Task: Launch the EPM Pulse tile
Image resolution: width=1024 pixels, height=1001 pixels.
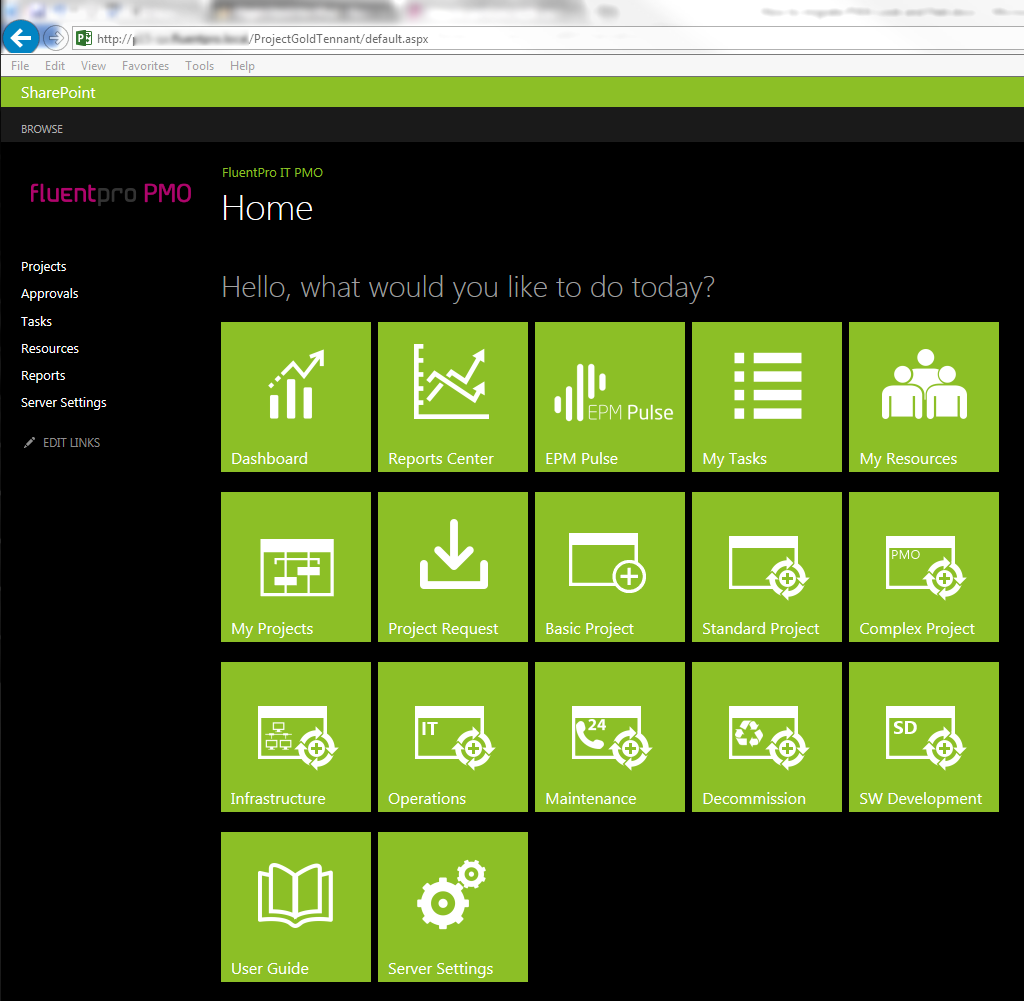Action: click(x=610, y=396)
